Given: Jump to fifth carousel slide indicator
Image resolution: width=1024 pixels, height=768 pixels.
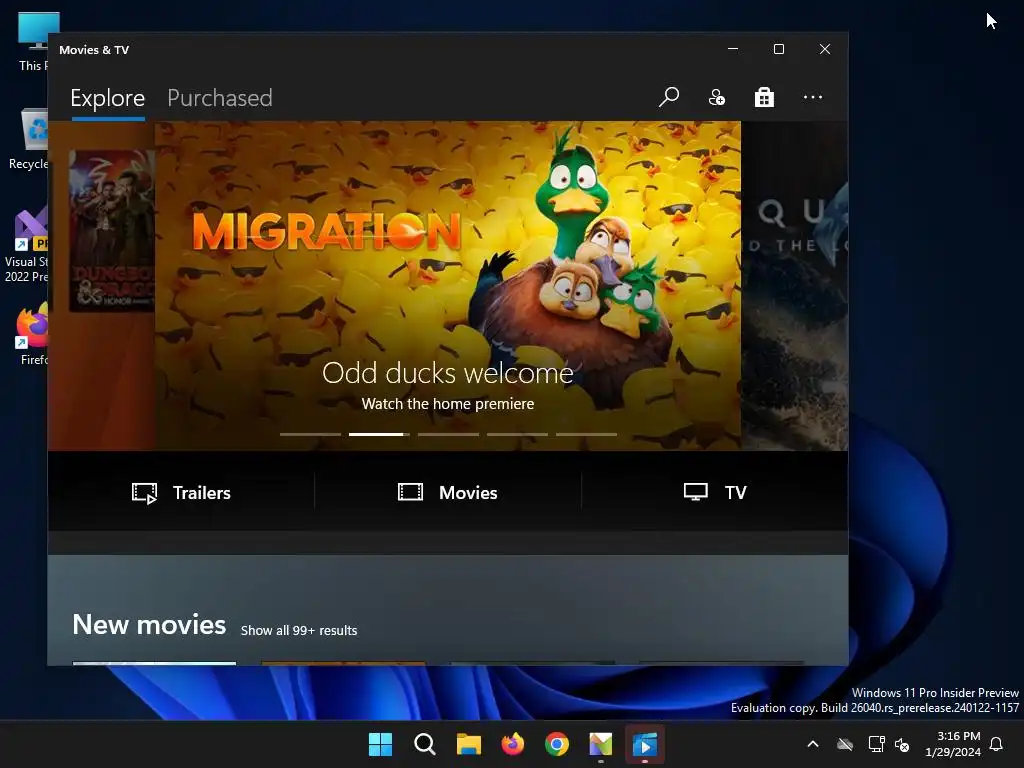Looking at the screenshot, I should (586, 434).
